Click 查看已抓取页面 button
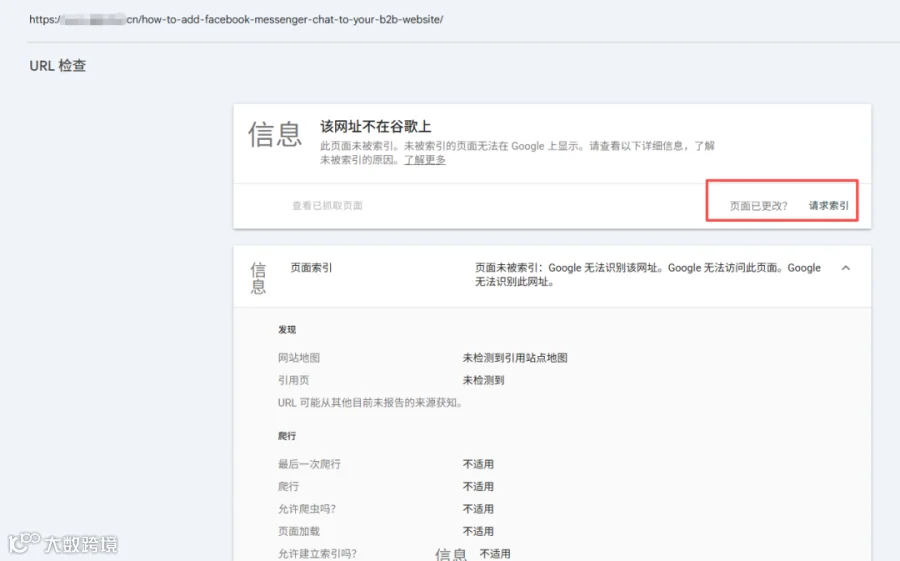 (327, 206)
